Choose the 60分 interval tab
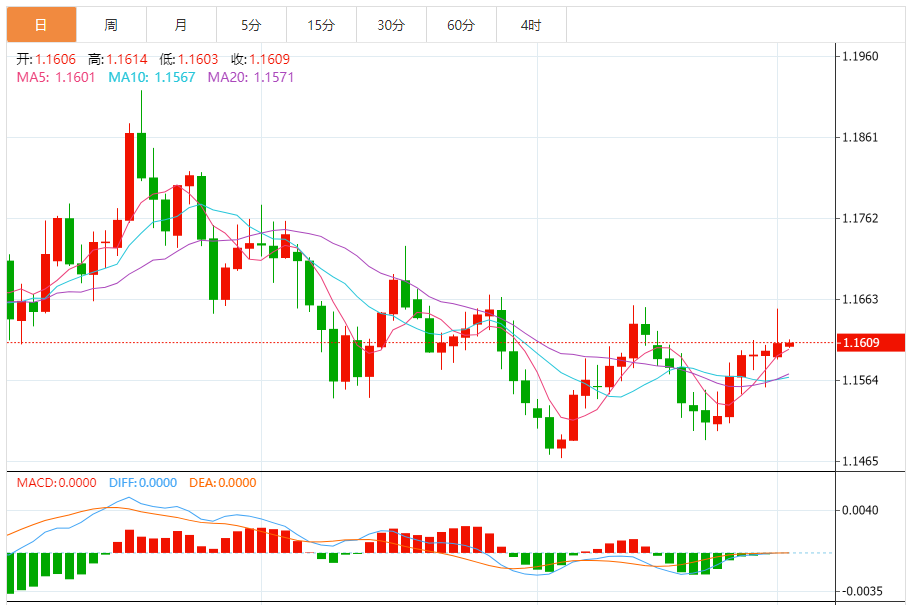The image size is (909, 605). (461, 25)
